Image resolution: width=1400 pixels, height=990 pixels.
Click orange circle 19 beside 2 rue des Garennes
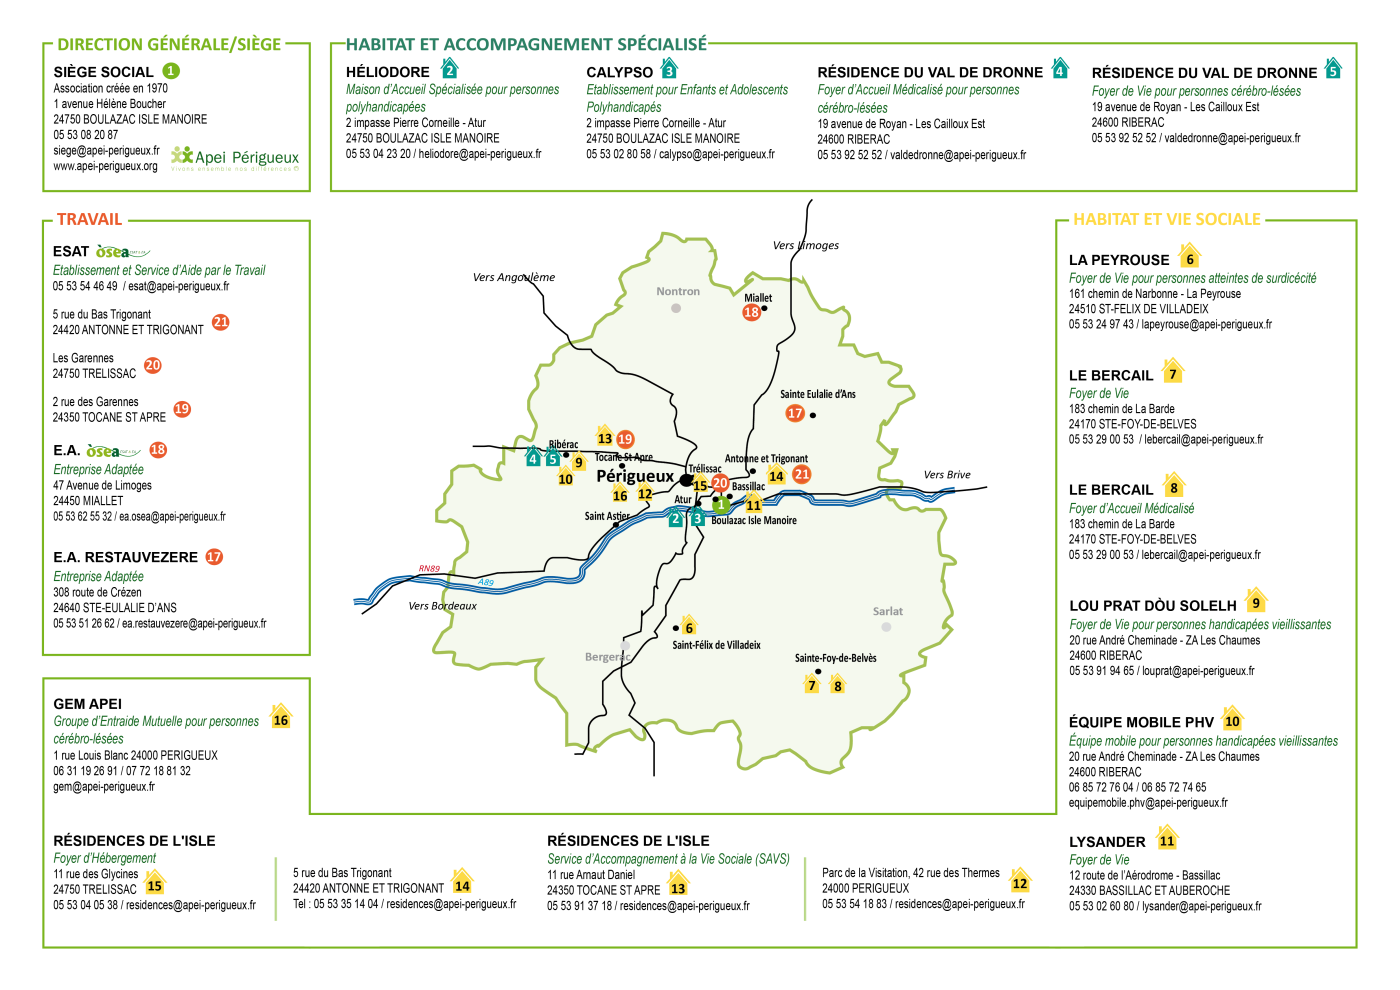click(x=182, y=409)
